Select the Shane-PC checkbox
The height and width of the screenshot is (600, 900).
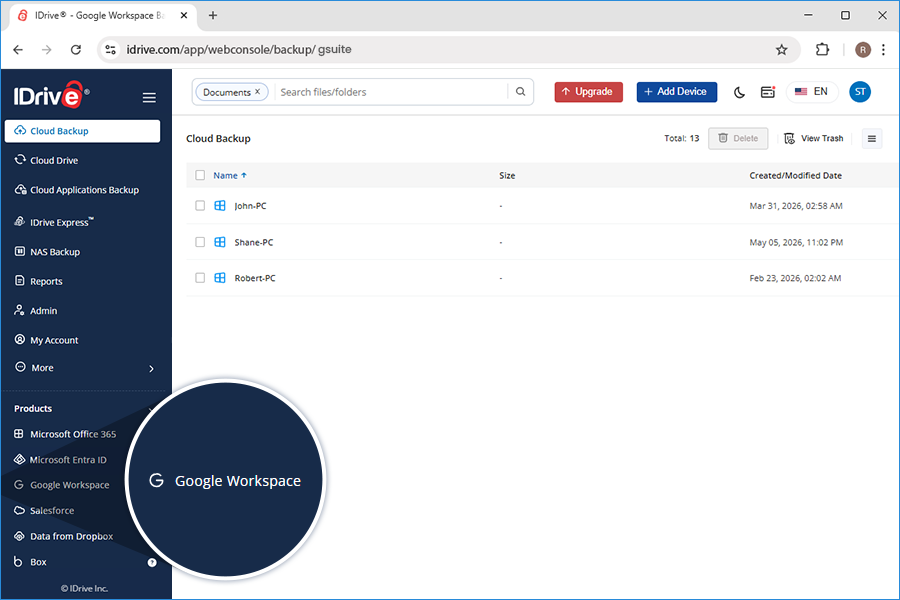point(200,242)
